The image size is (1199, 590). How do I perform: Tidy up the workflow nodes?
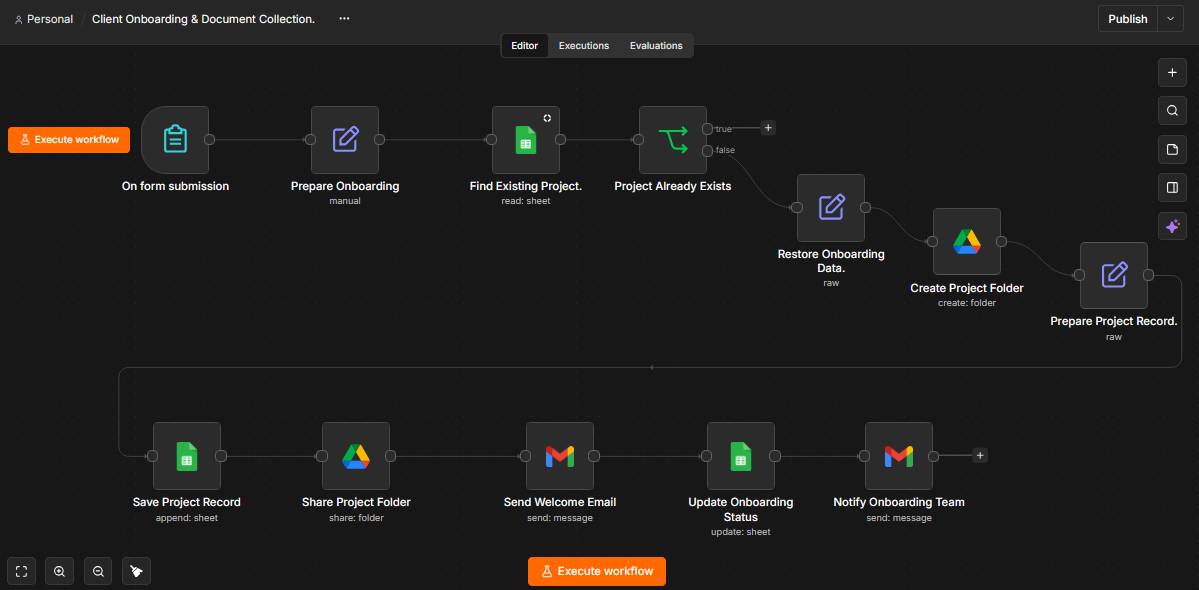tap(136, 571)
